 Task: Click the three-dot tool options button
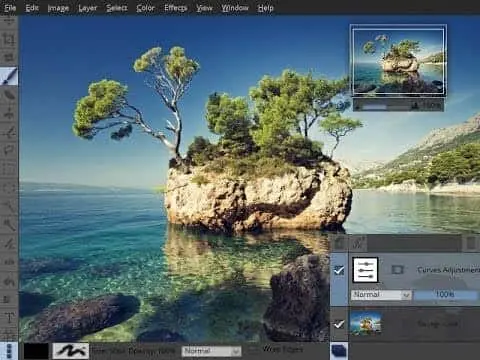tap(9, 351)
